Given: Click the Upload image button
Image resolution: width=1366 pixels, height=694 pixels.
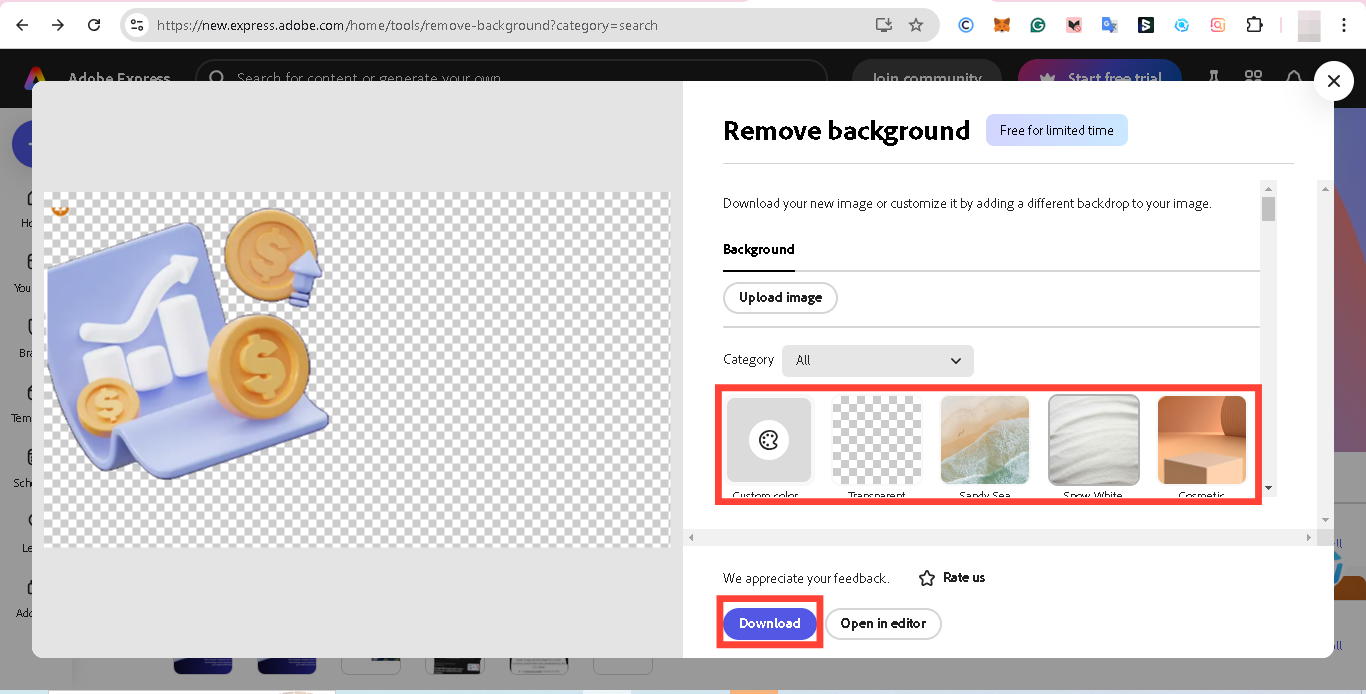Looking at the screenshot, I should [x=780, y=298].
